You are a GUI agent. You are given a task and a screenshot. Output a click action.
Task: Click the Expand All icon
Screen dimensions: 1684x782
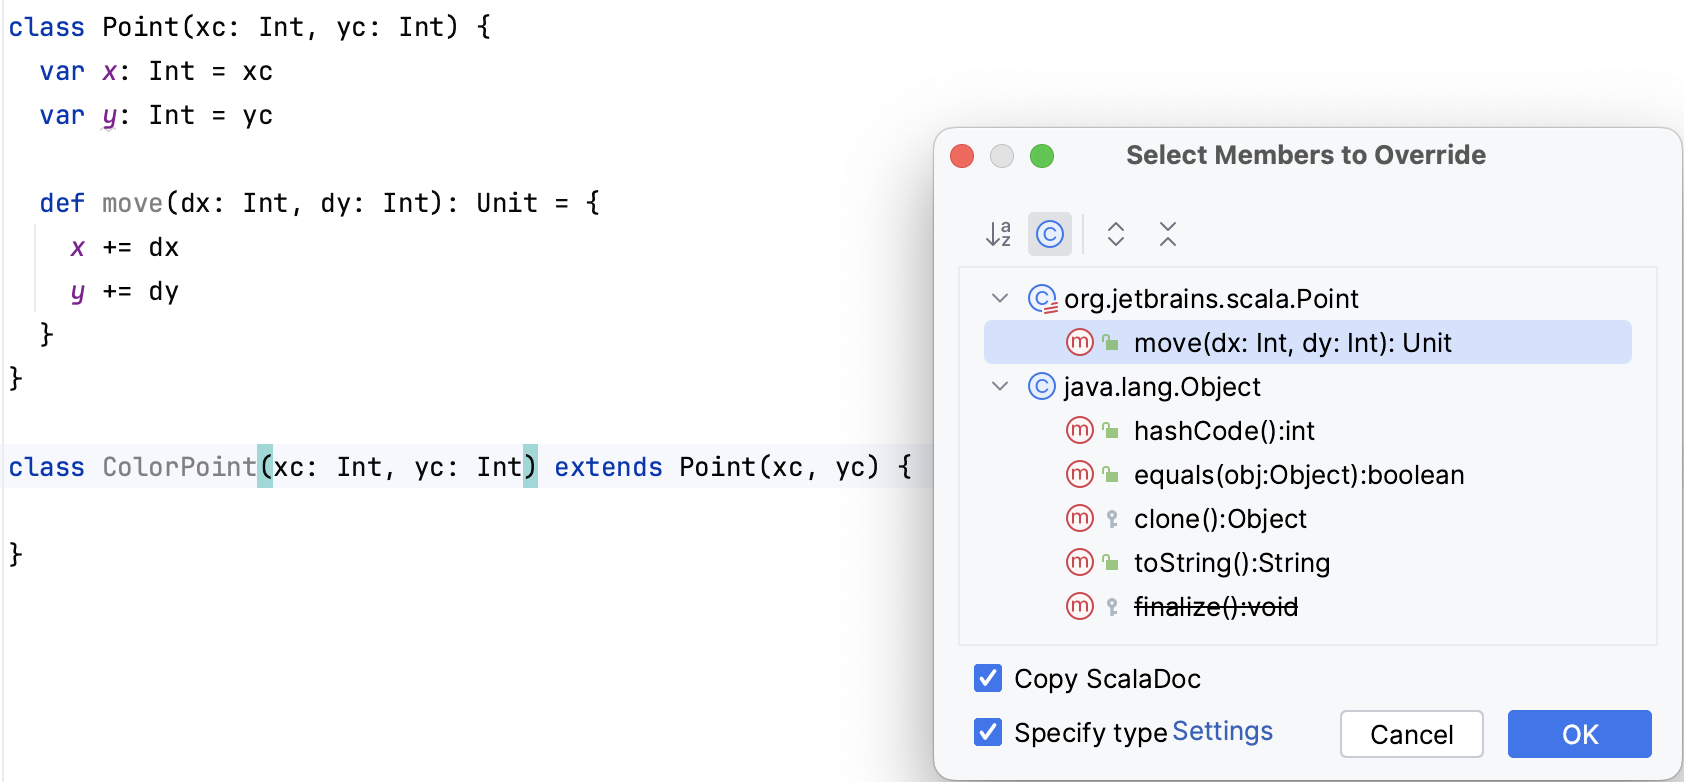(x=1116, y=234)
